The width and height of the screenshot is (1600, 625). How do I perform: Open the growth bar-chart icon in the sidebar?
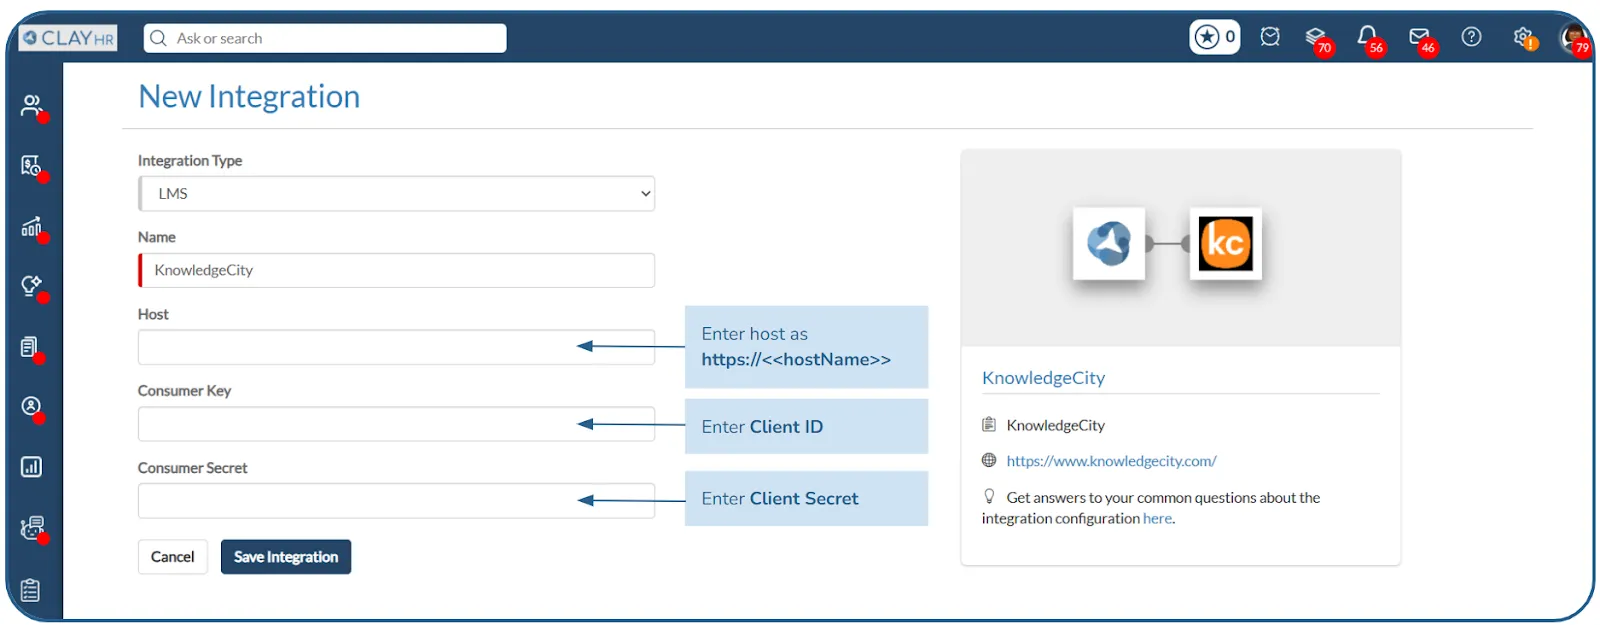tap(32, 227)
